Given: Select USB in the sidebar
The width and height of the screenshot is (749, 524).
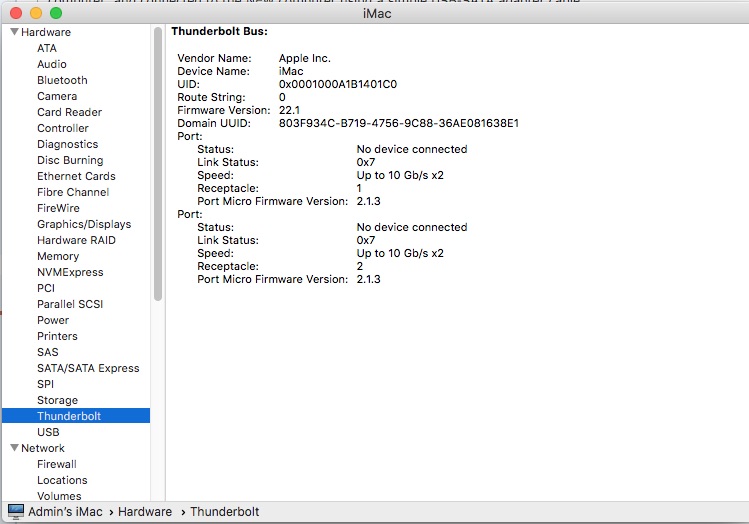Looking at the screenshot, I should pyautogui.click(x=48, y=432).
